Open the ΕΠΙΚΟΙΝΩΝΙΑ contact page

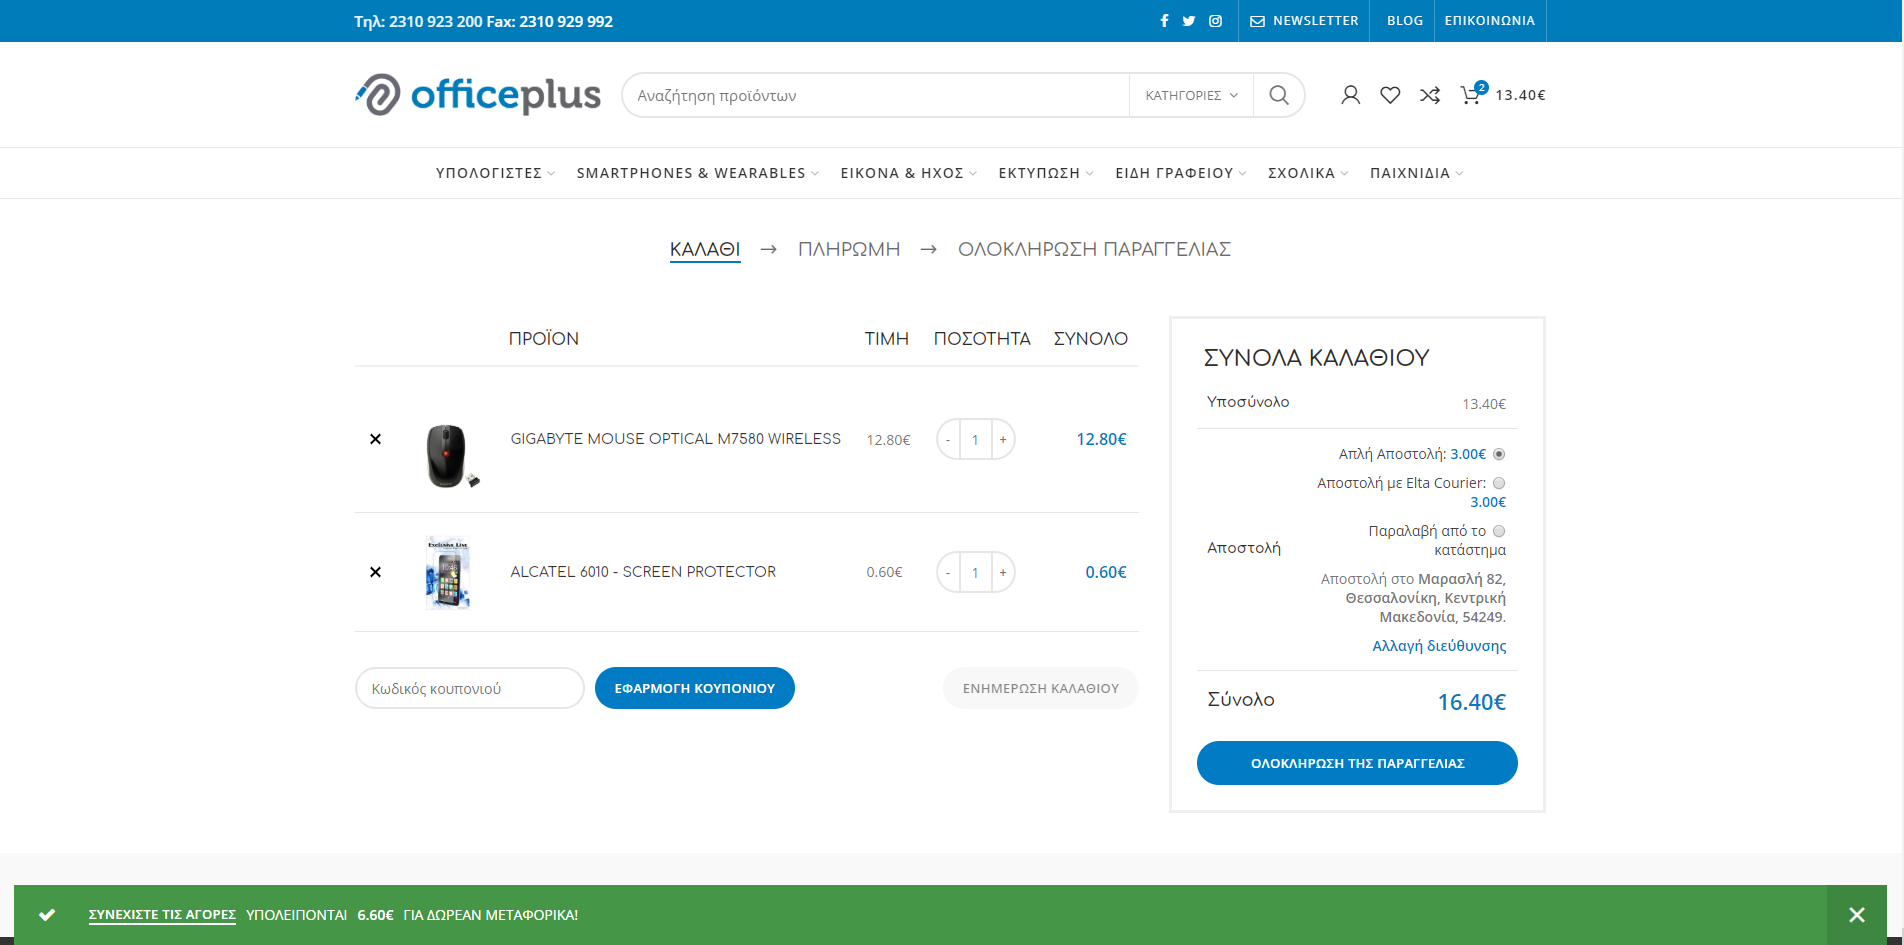click(x=1489, y=21)
